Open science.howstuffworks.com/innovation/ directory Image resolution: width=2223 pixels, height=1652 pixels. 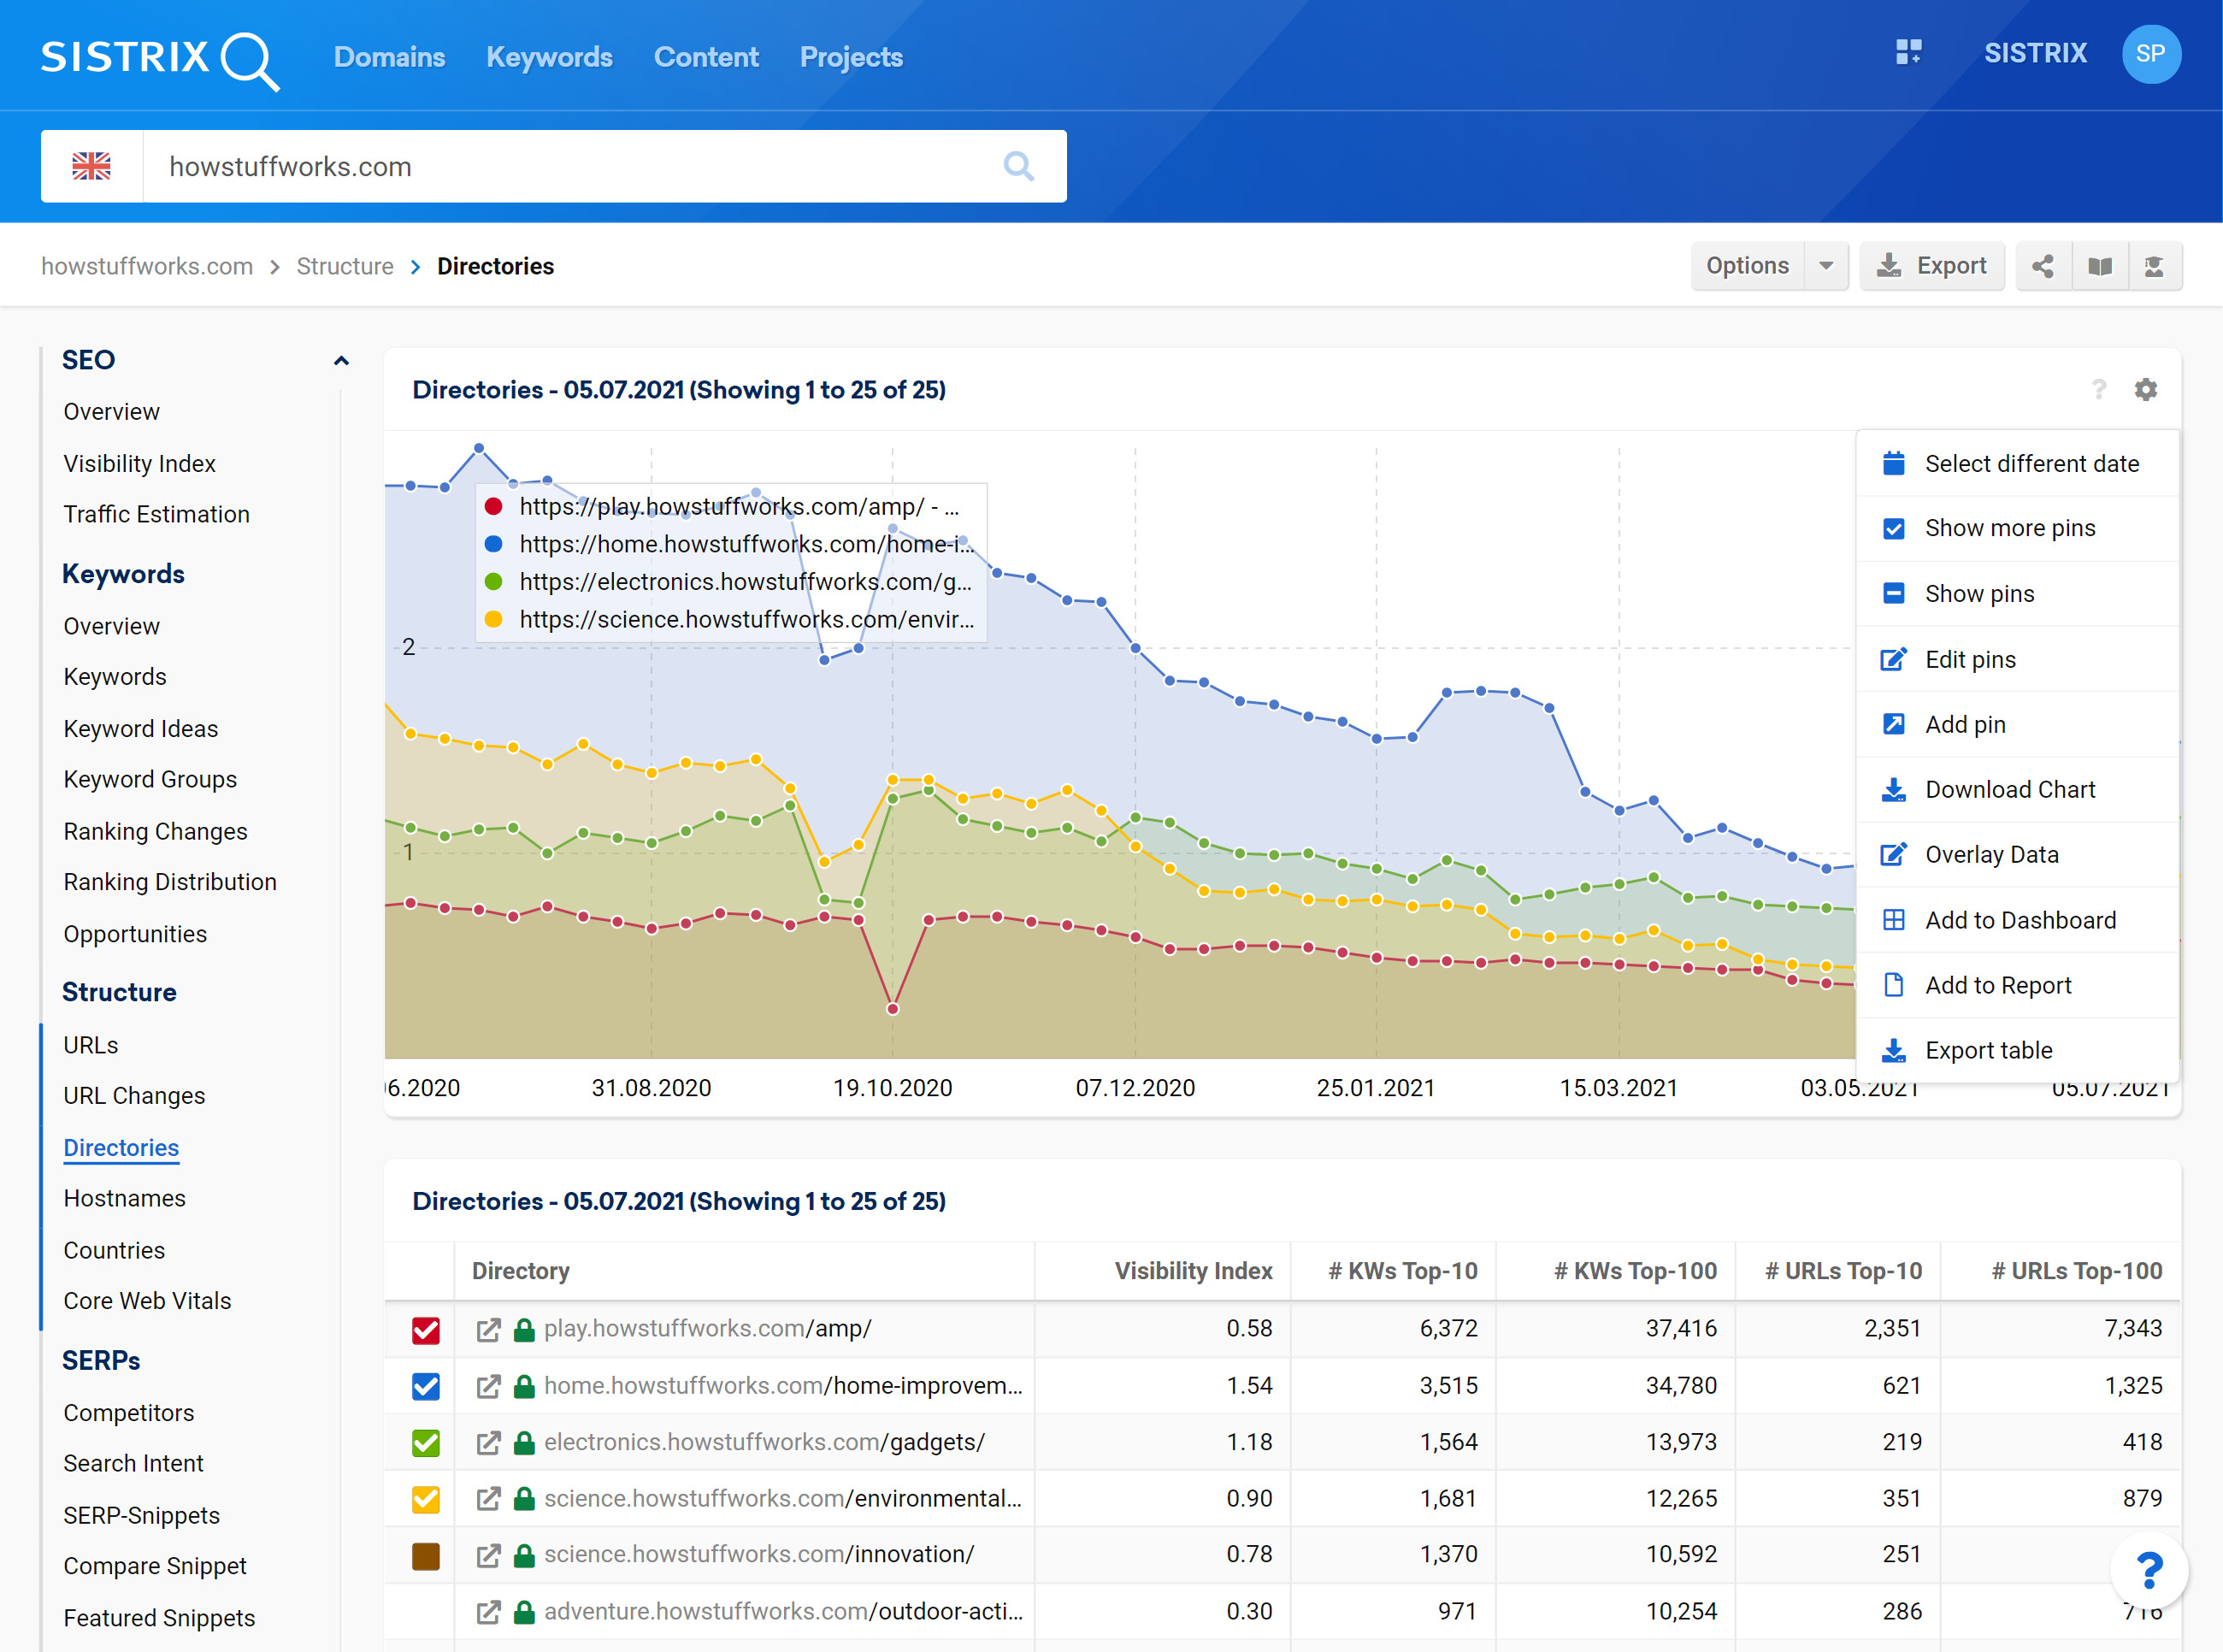tap(759, 1556)
